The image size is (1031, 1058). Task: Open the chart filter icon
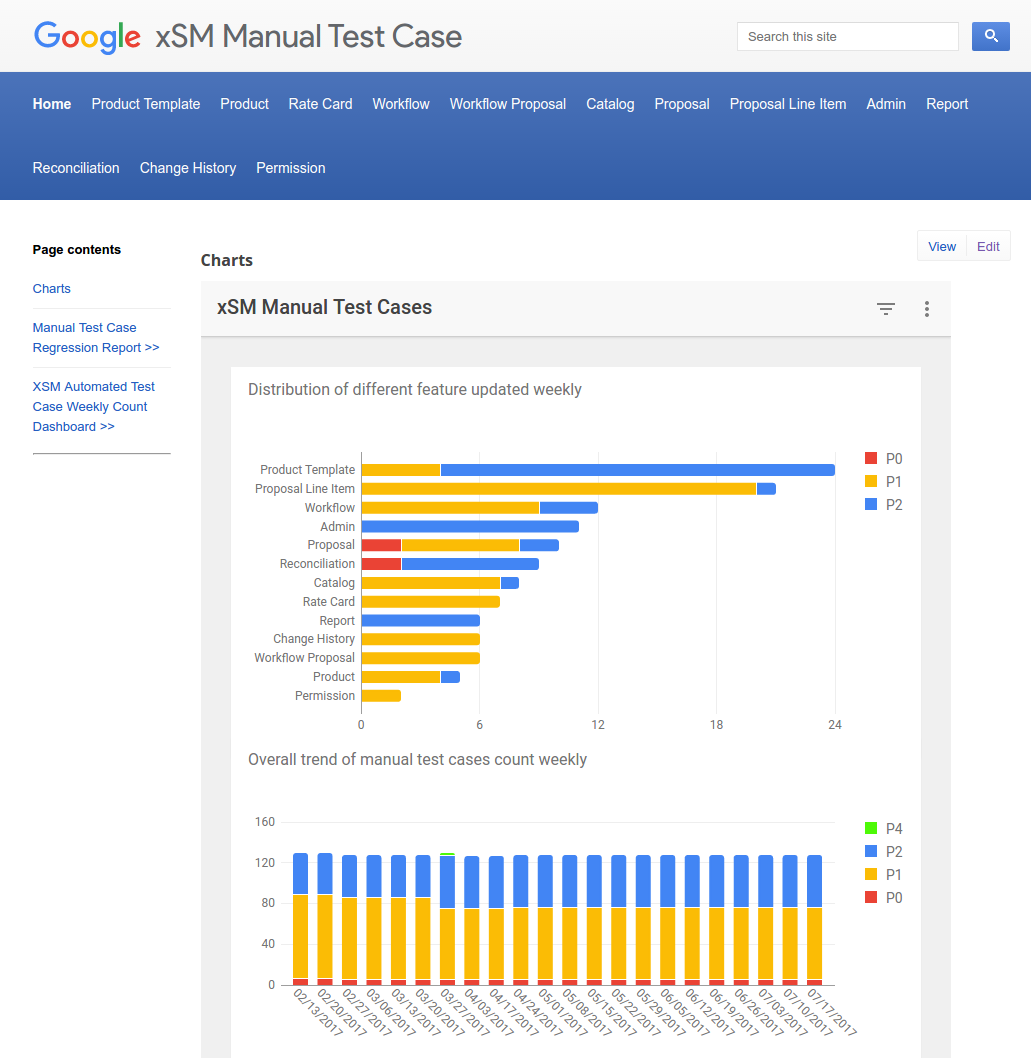(x=885, y=309)
